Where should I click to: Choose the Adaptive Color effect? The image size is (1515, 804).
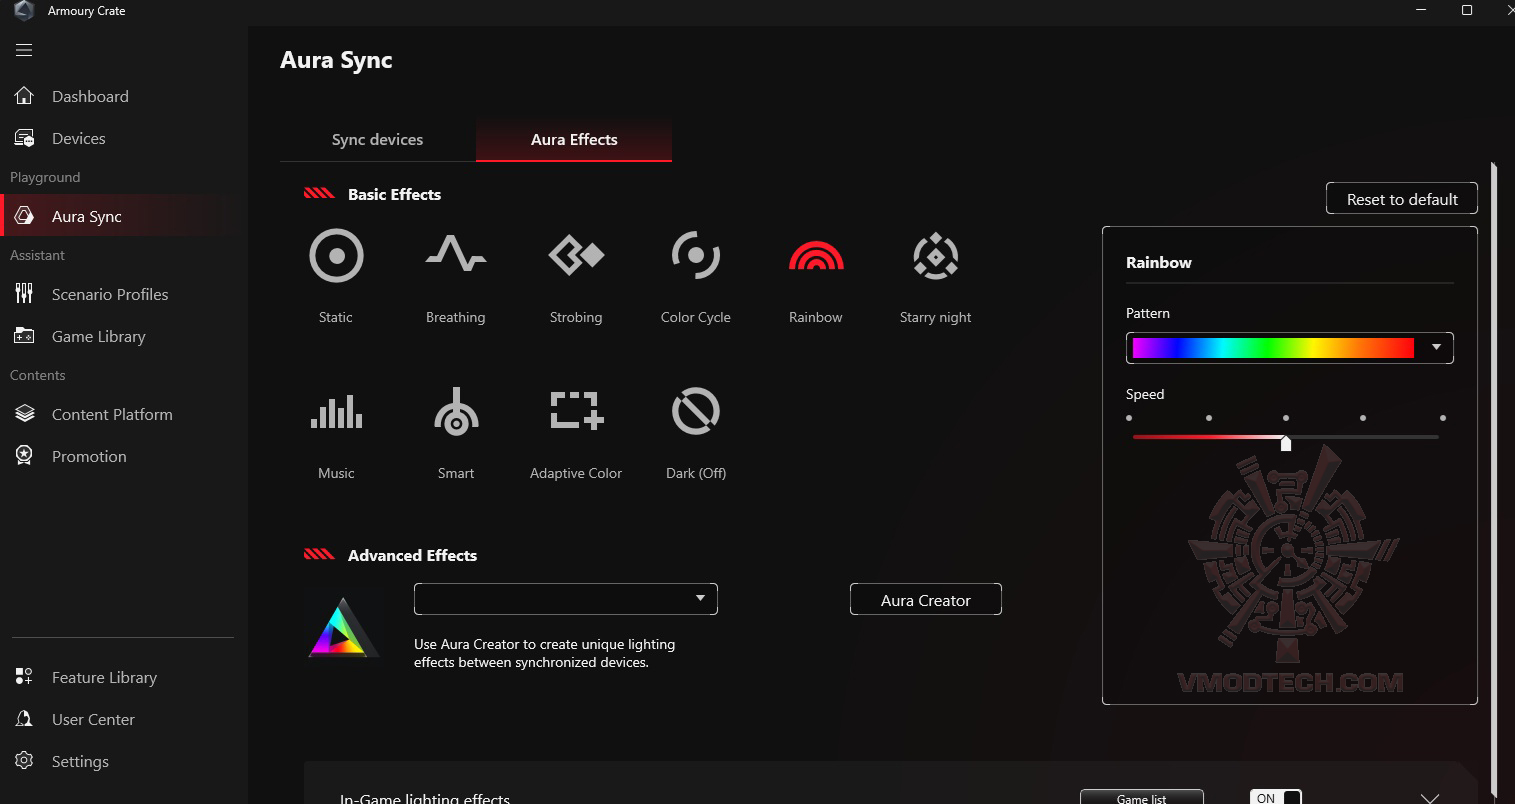(x=576, y=411)
